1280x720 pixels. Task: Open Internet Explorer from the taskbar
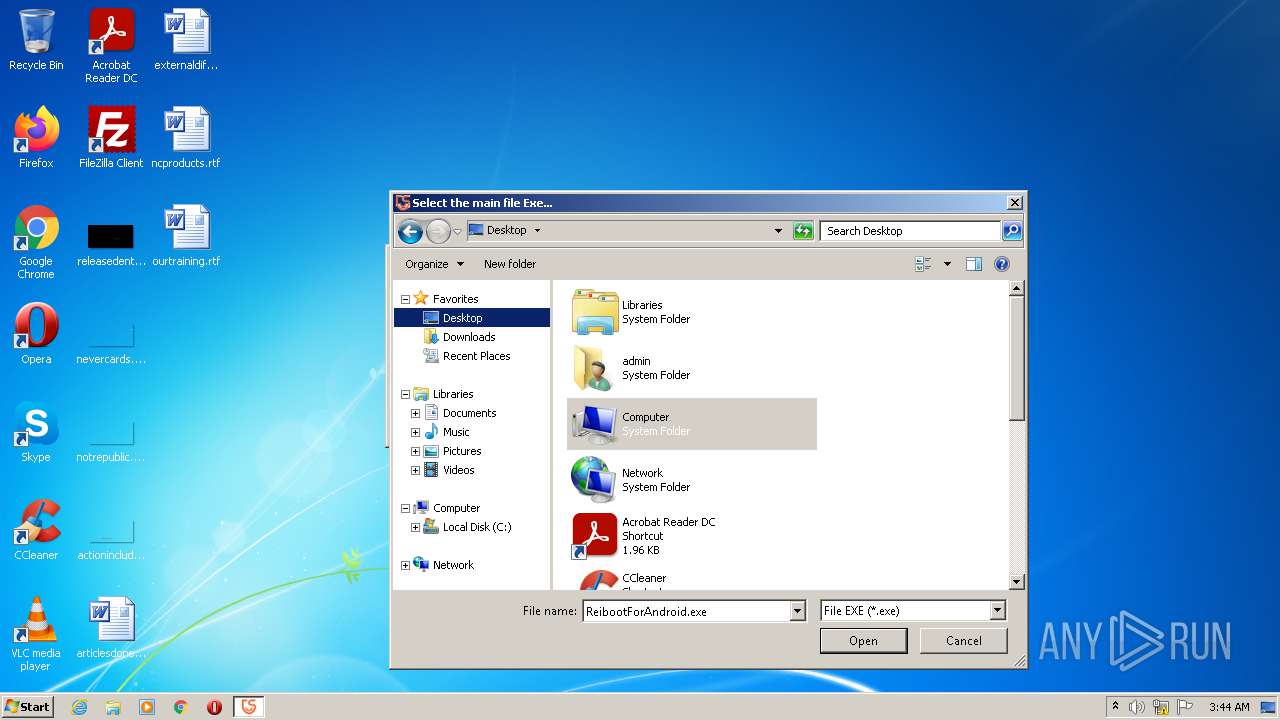pos(79,707)
